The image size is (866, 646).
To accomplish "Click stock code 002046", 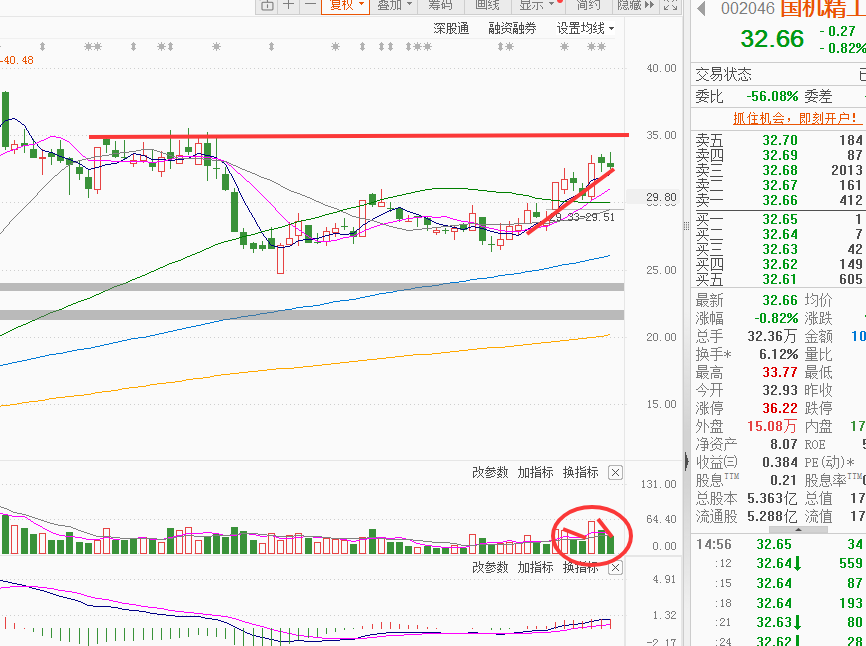I will tap(748, 8).
